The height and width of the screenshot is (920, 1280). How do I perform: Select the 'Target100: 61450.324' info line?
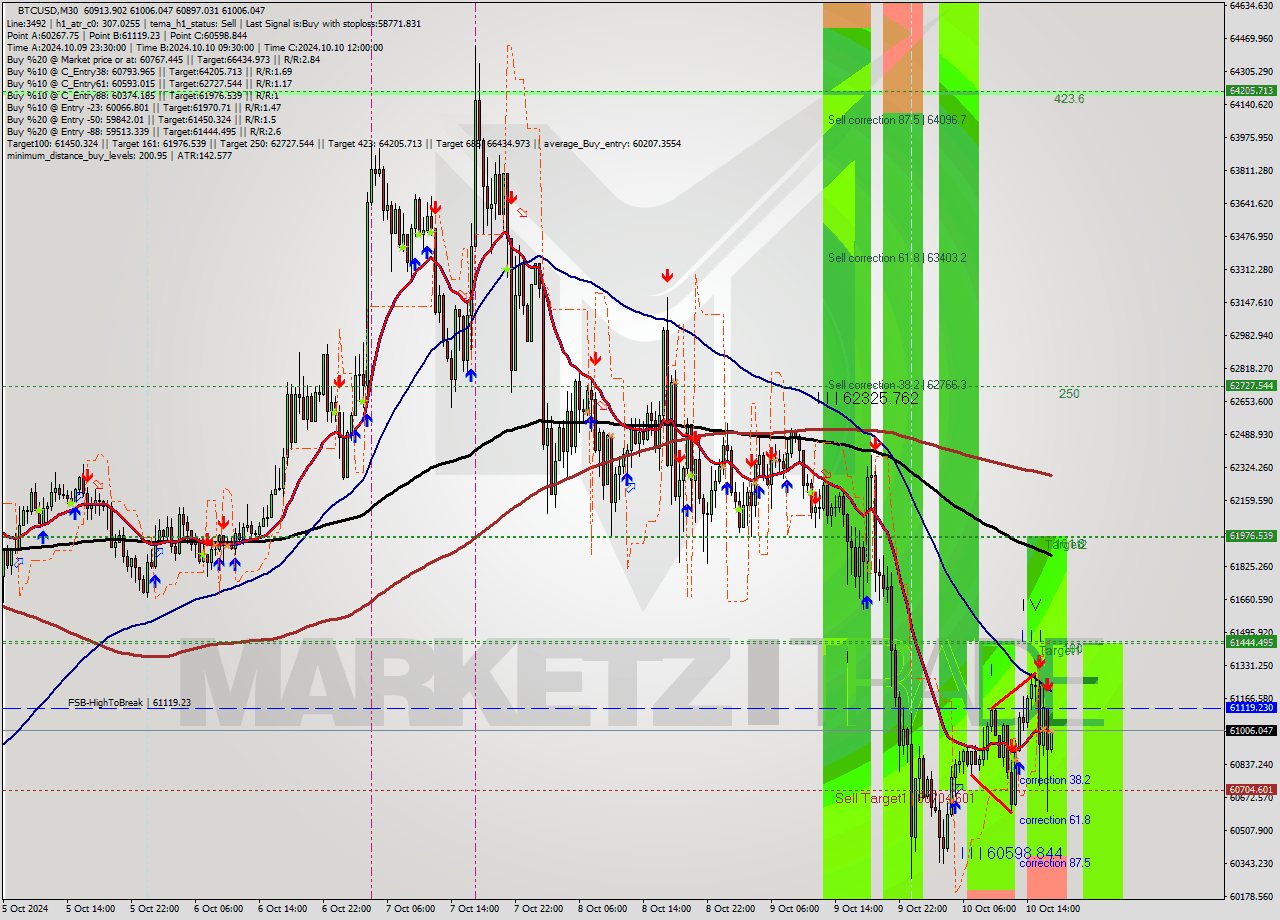pos(343,143)
